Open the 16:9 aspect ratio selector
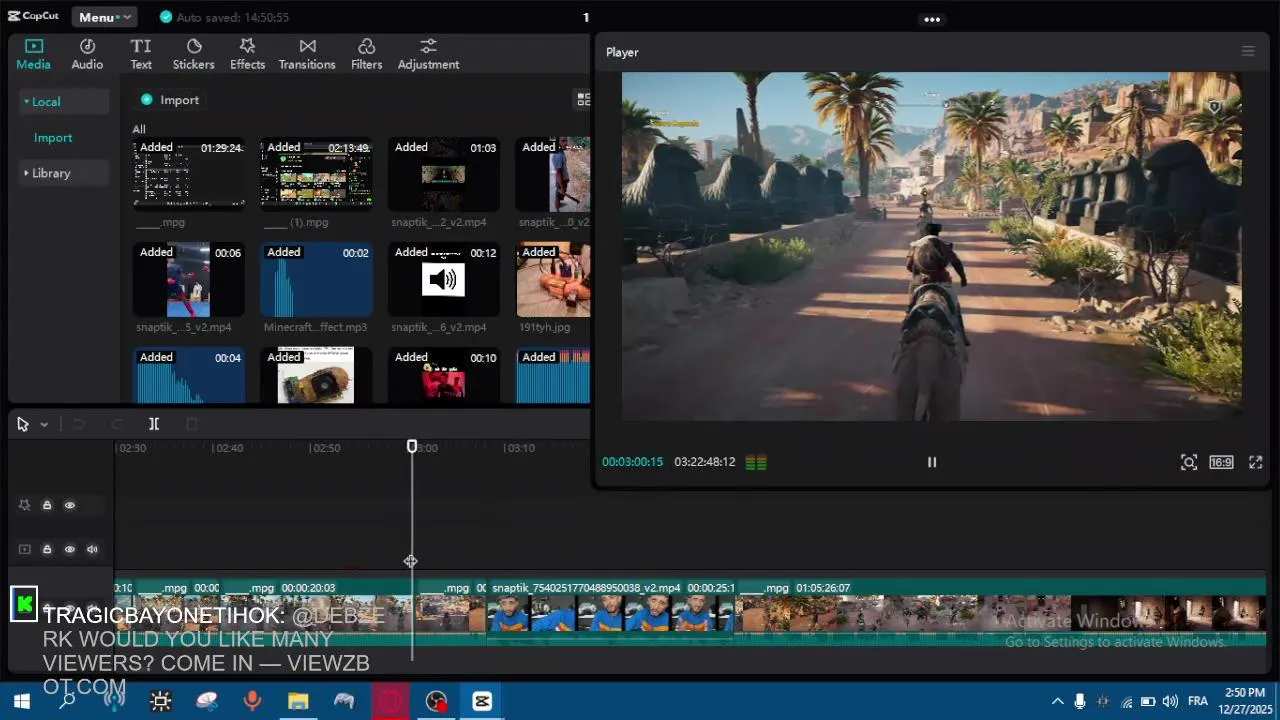The image size is (1280, 720). [1221, 462]
